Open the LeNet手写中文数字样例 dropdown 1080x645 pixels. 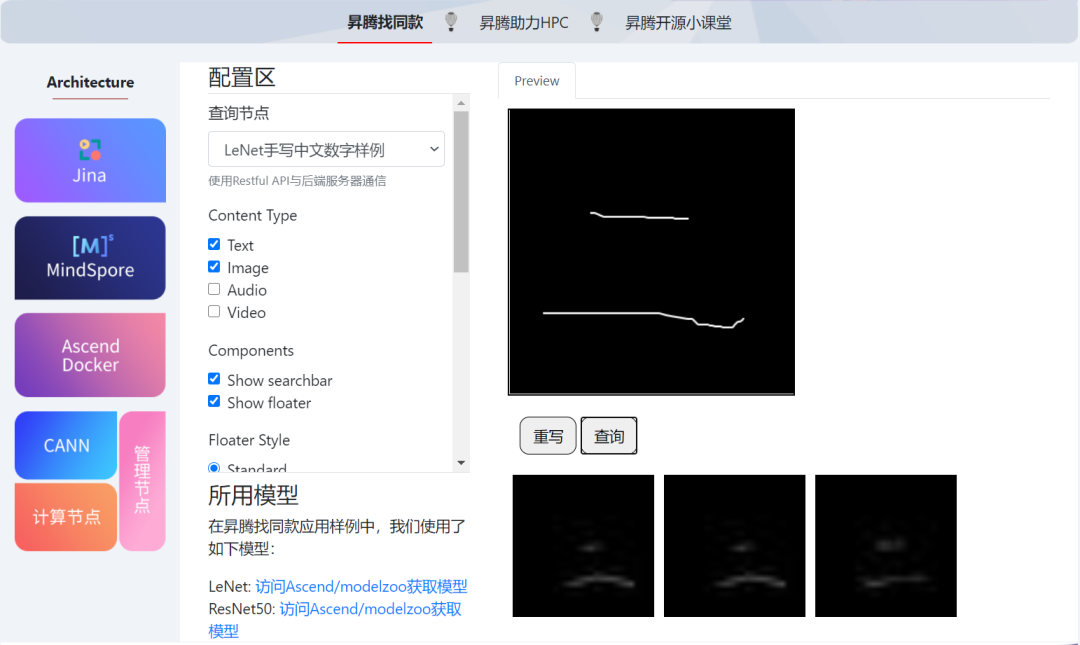(x=326, y=150)
